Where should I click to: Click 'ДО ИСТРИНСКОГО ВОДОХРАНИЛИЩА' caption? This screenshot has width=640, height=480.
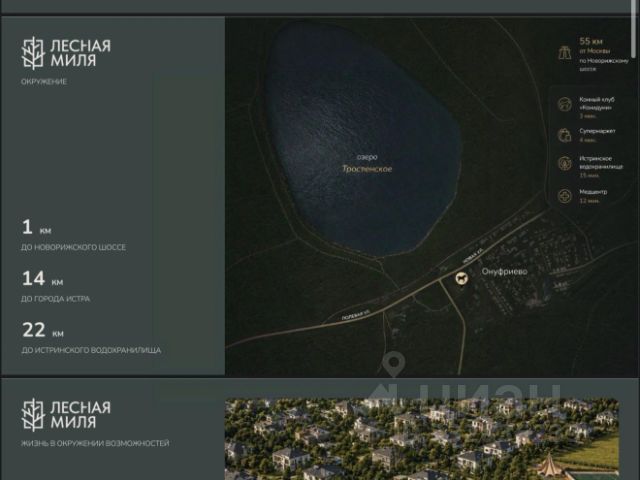(91, 350)
